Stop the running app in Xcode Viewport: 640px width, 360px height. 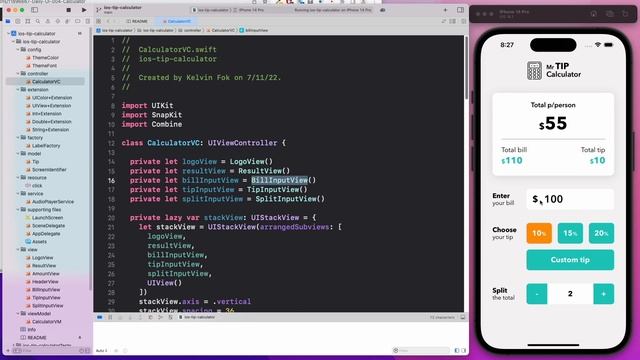click(69, 10)
